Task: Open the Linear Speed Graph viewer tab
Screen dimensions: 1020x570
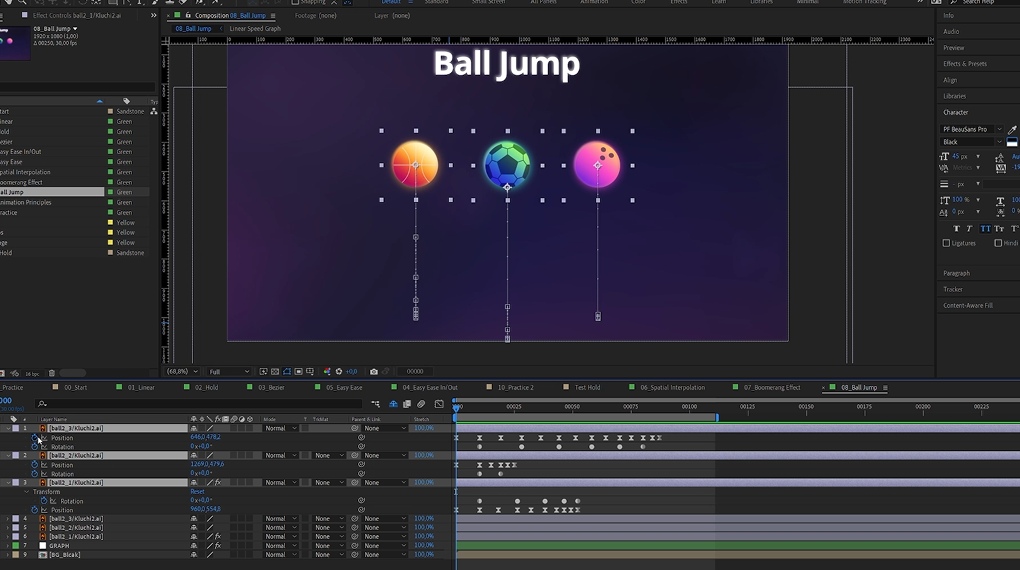Action: (255, 29)
